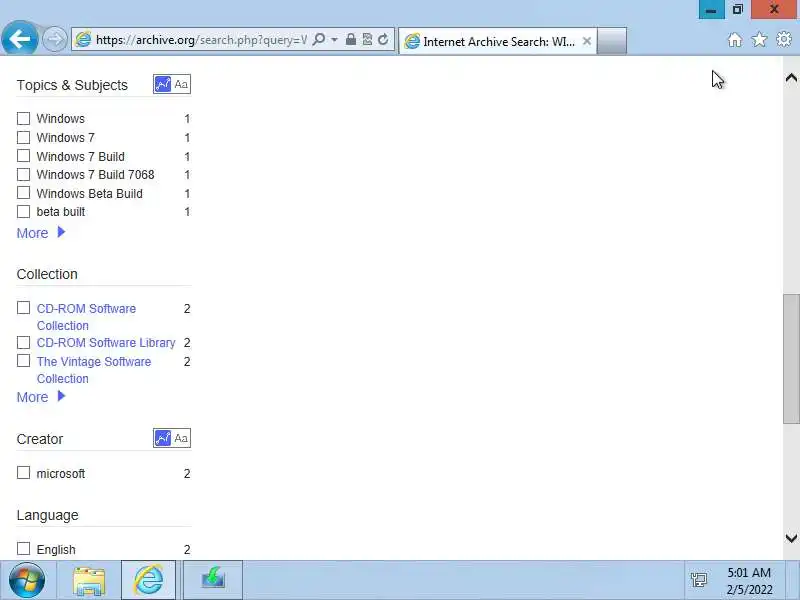This screenshot has width=800, height=600.
Task: Show Creator facet as graph view
Action: [162, 438]
